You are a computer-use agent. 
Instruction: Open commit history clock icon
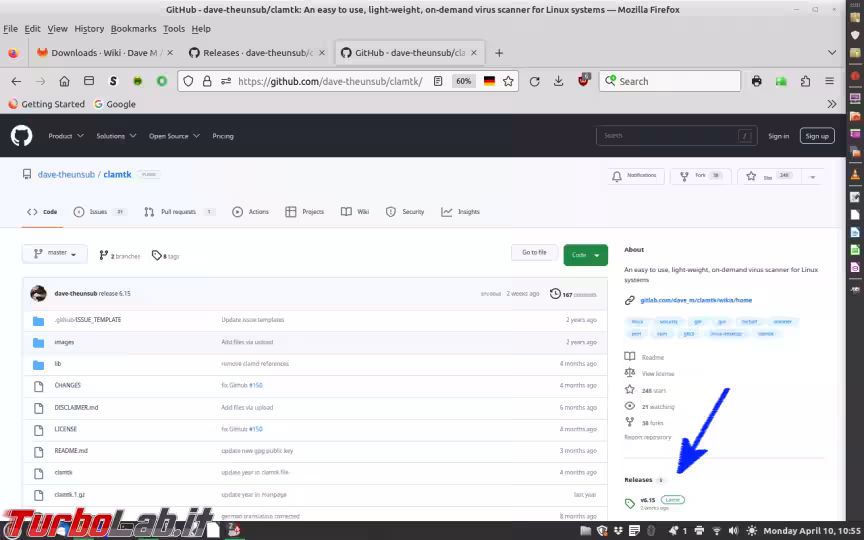(555, 294)
